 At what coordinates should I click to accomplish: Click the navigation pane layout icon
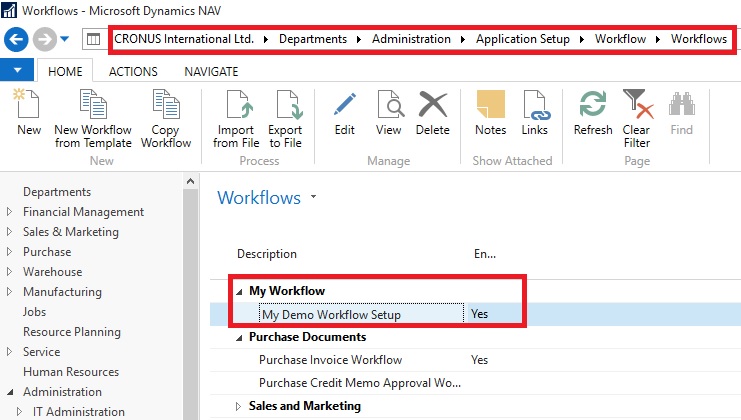pos(93,39)
